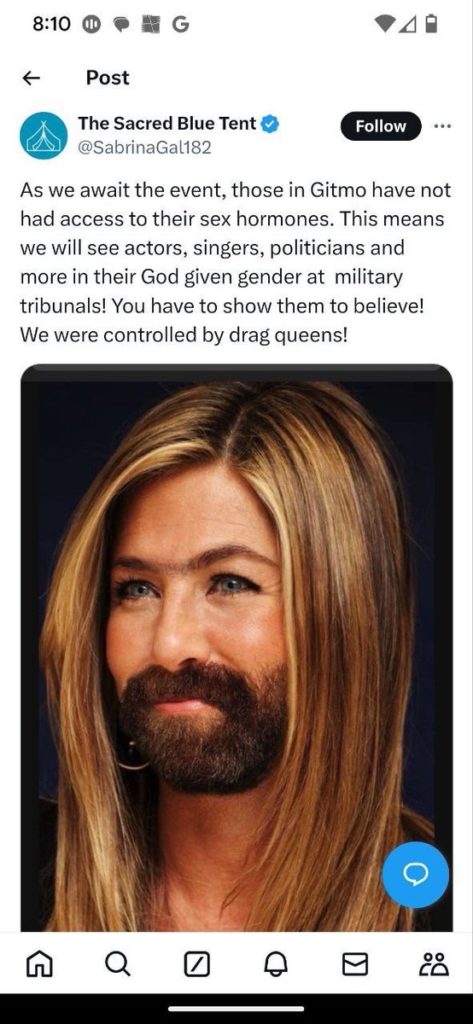This screenshot has height=1024, width=473.
Task: Tap the @SabrinaGal182 handle
Action: pyautogui.click(x=144, y=148)
